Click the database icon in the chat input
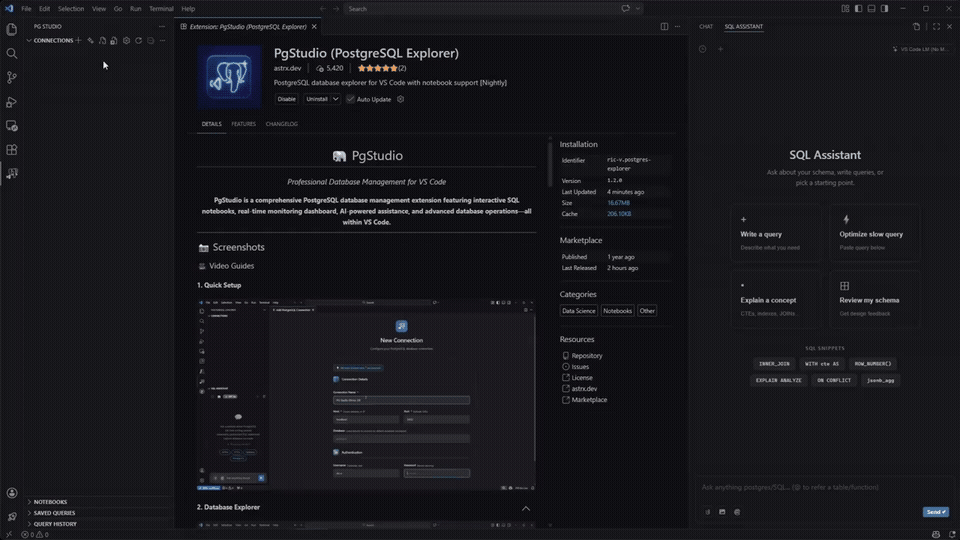The height and width of the screenshot is (540, 960). point(737,512)
